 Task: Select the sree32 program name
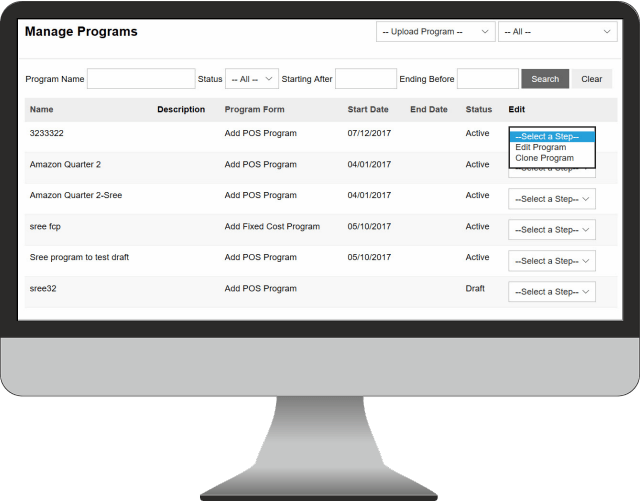[x=43, y=288]
